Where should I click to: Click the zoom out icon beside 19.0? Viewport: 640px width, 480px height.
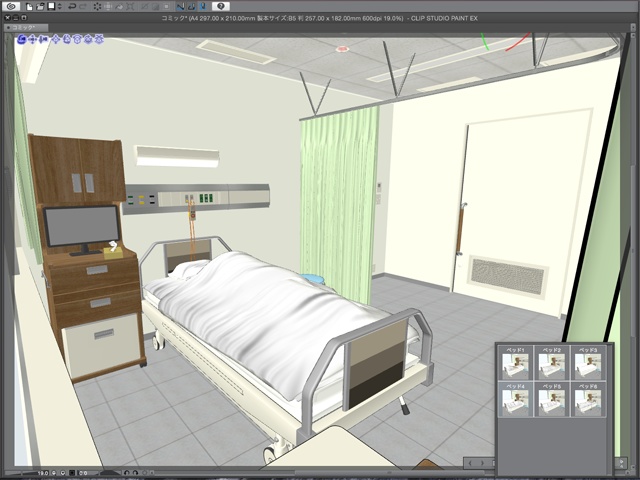tap(54, 473)
